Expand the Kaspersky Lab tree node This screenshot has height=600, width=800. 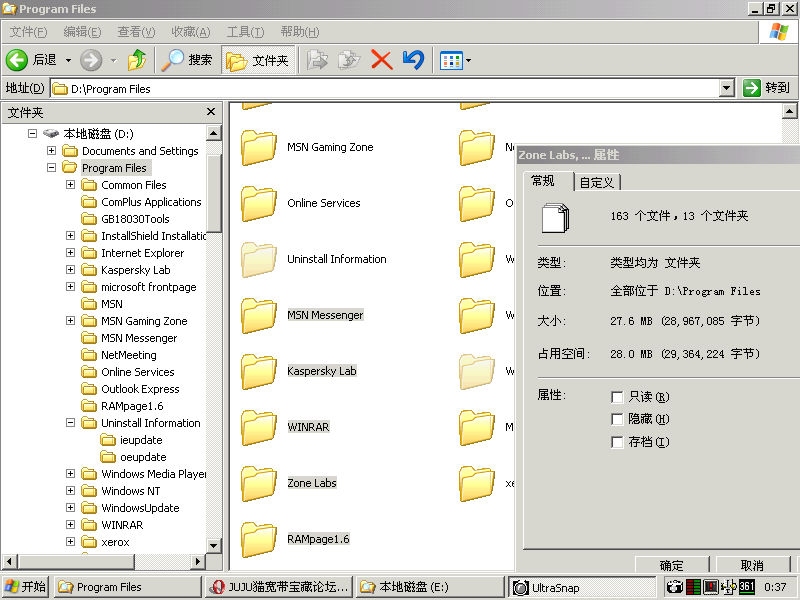tap(71, 270)
